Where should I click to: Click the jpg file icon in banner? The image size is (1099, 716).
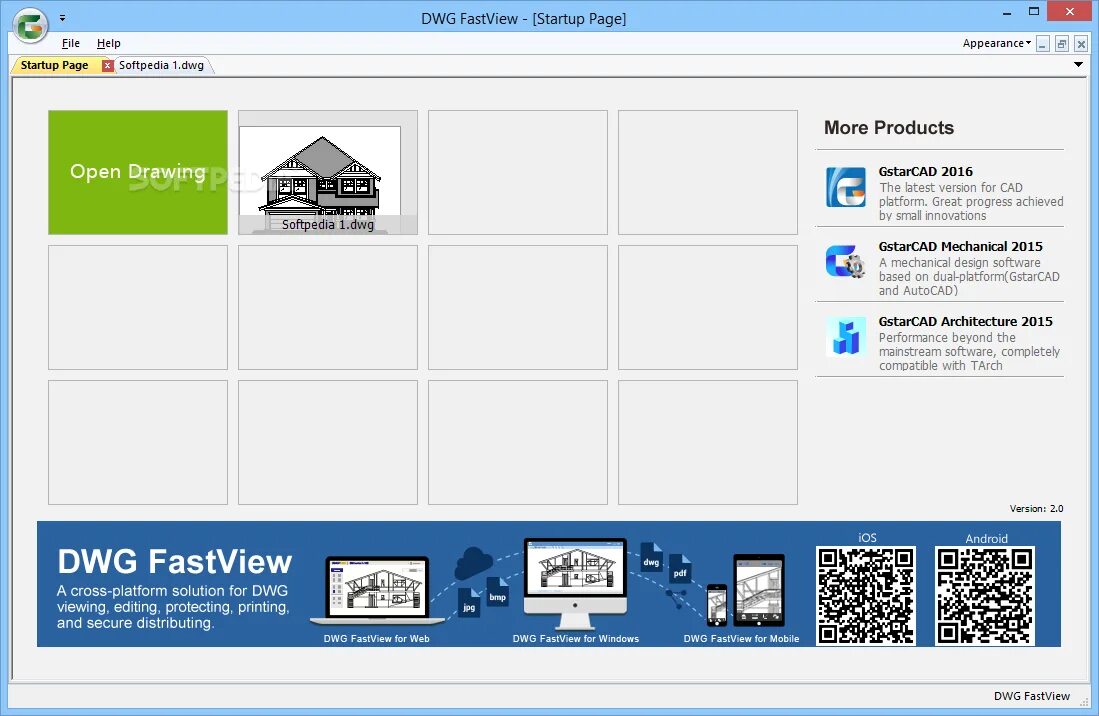click(x=469, y=603)
